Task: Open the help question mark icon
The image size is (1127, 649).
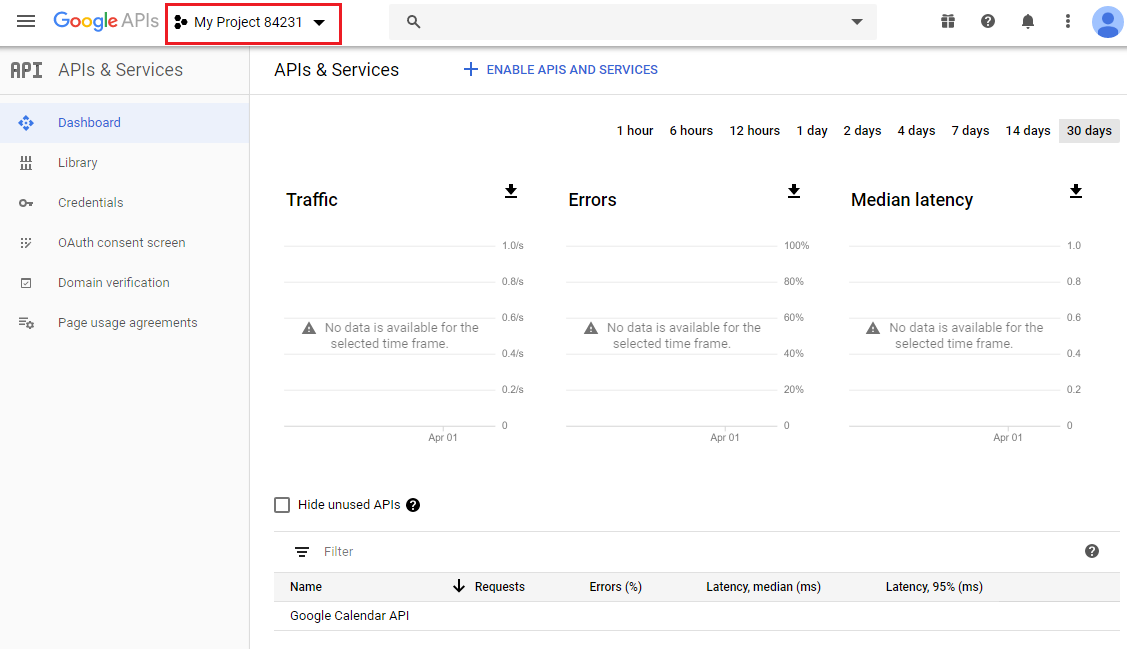Action: pyautogui.click(x=988, y=22)
